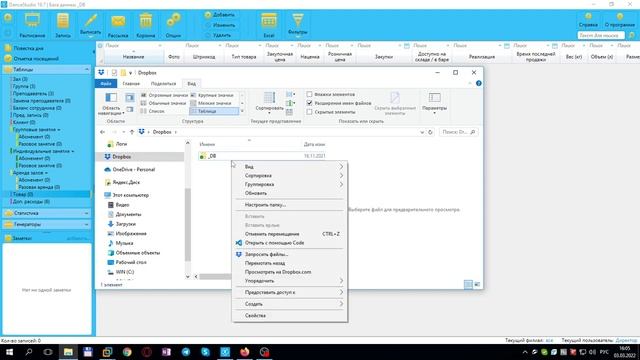Toggle Расширения имен файлов checkbox

(309, 103)
